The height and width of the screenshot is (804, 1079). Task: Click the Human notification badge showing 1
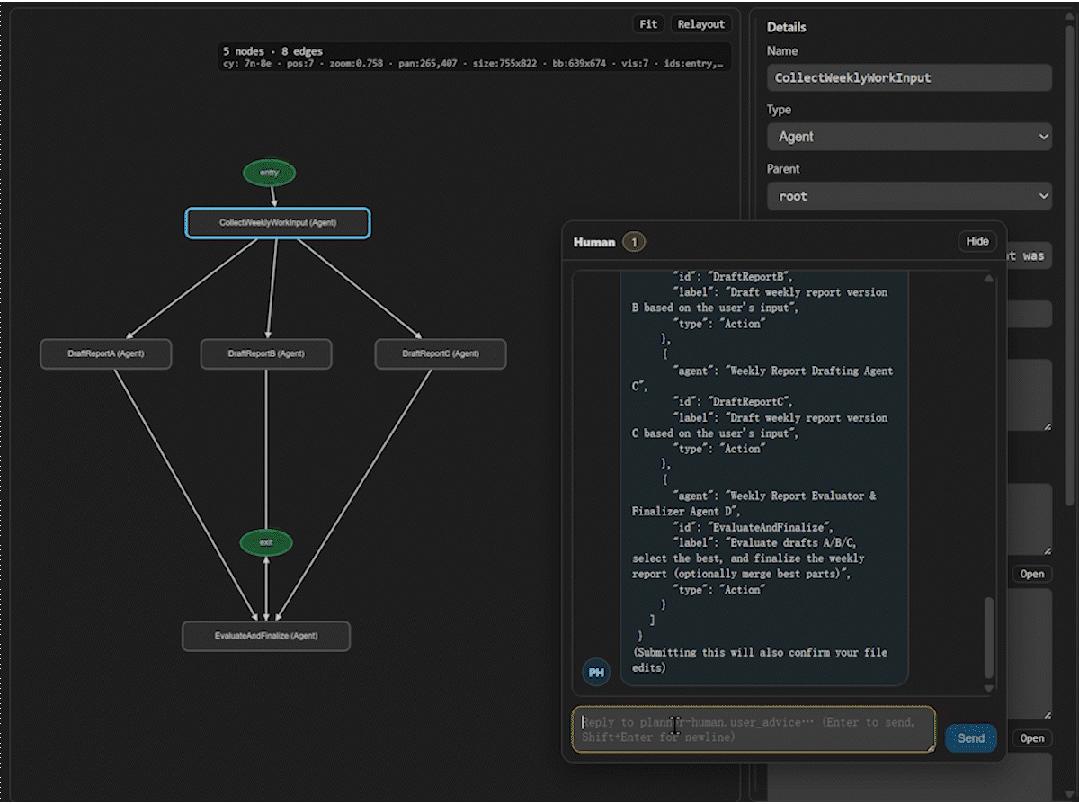pyautogui.click(x=634, y=242)
